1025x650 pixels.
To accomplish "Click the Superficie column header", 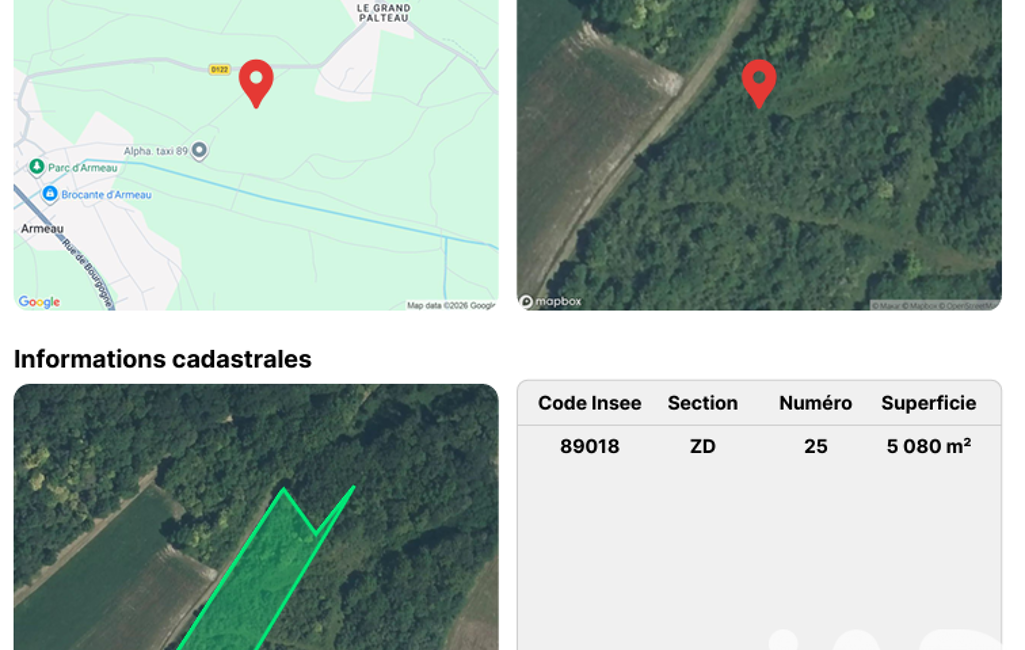I will click(x=928, y=403).
